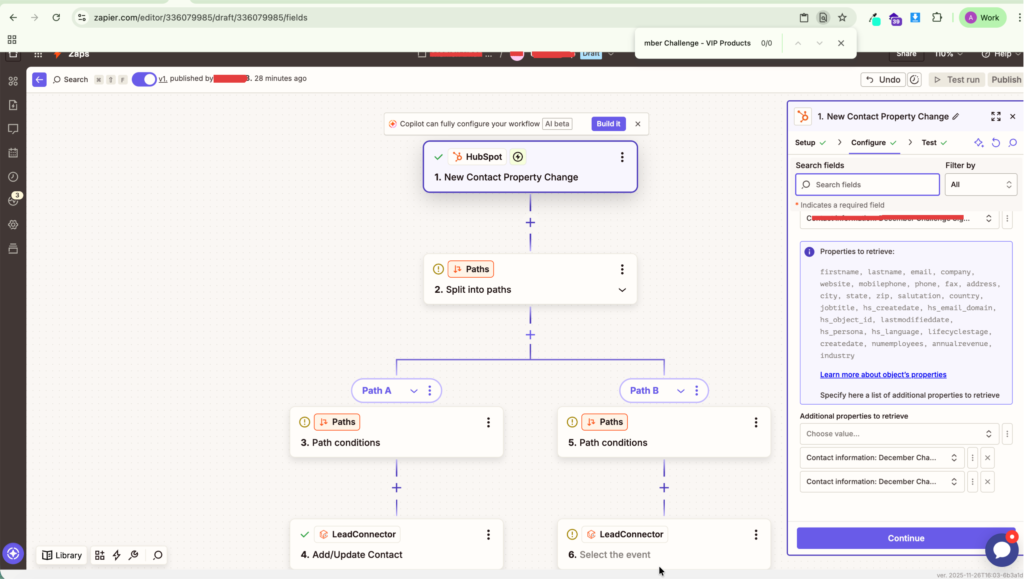The height and width of the screenshot is (579, 1024).
Task: Open the Filter by All dropdown
Action: (x=981, y=185)
